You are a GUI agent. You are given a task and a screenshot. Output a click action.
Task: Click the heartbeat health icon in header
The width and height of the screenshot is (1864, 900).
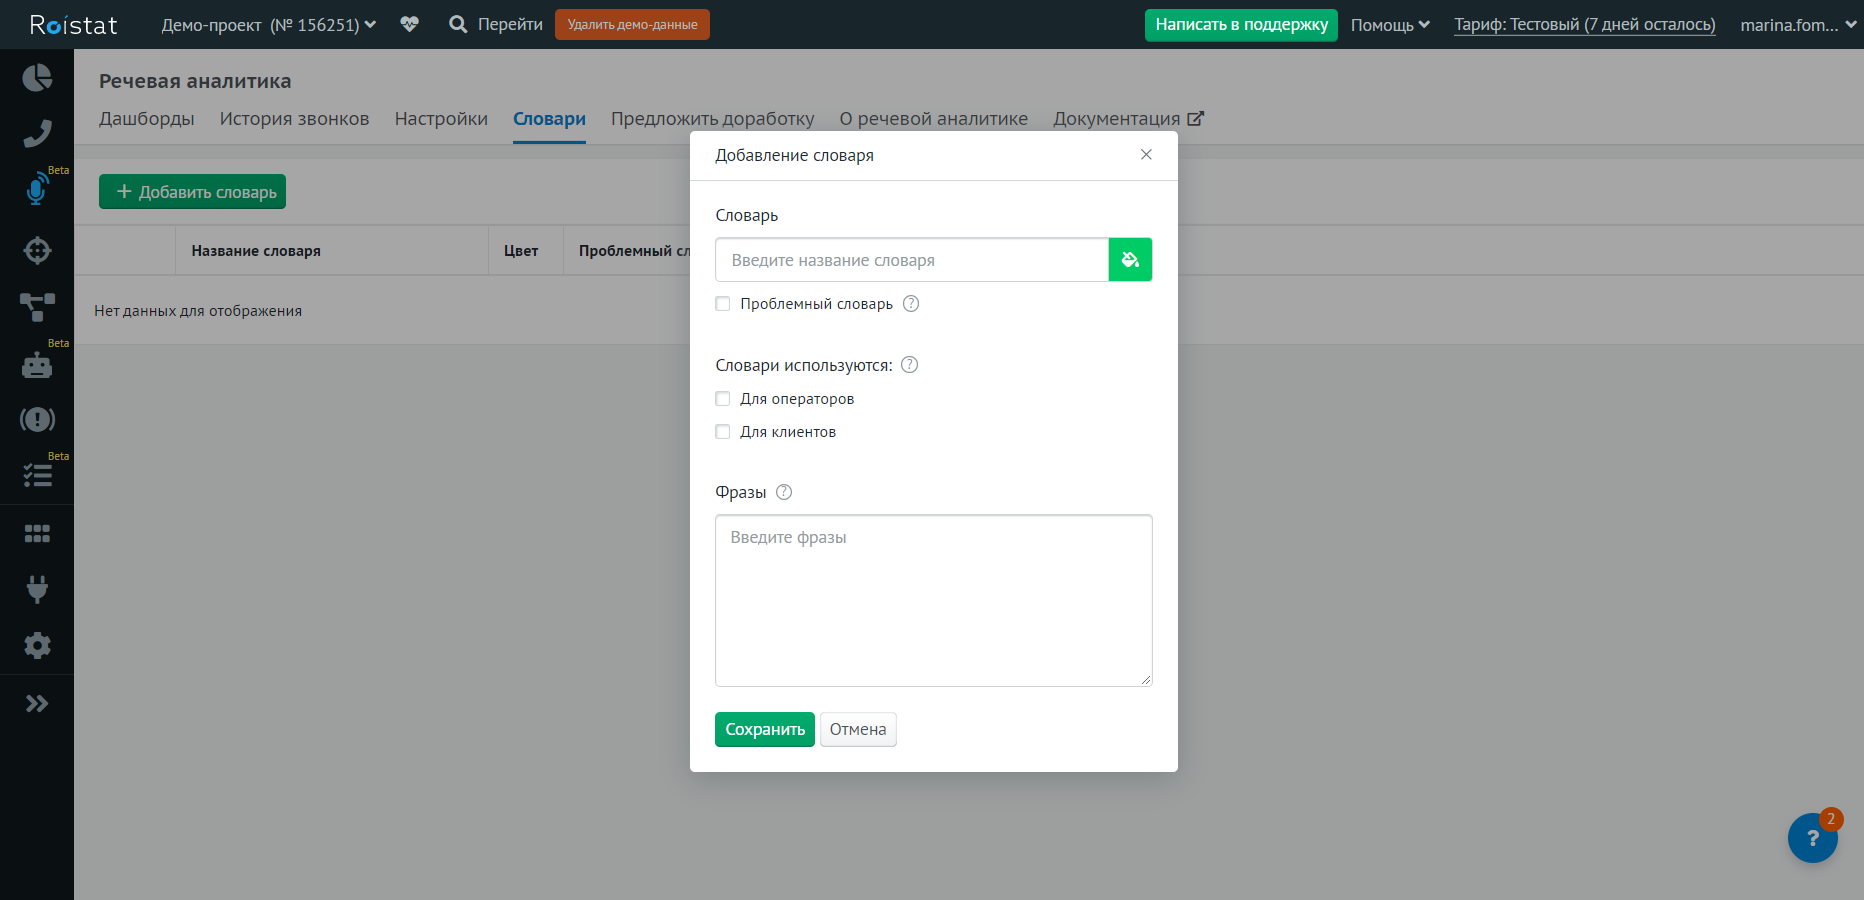point(409,24)
